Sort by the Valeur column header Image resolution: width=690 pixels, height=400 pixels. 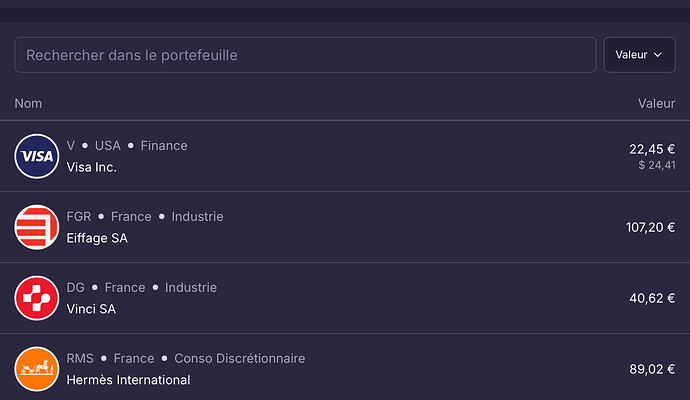click(657, 103)
